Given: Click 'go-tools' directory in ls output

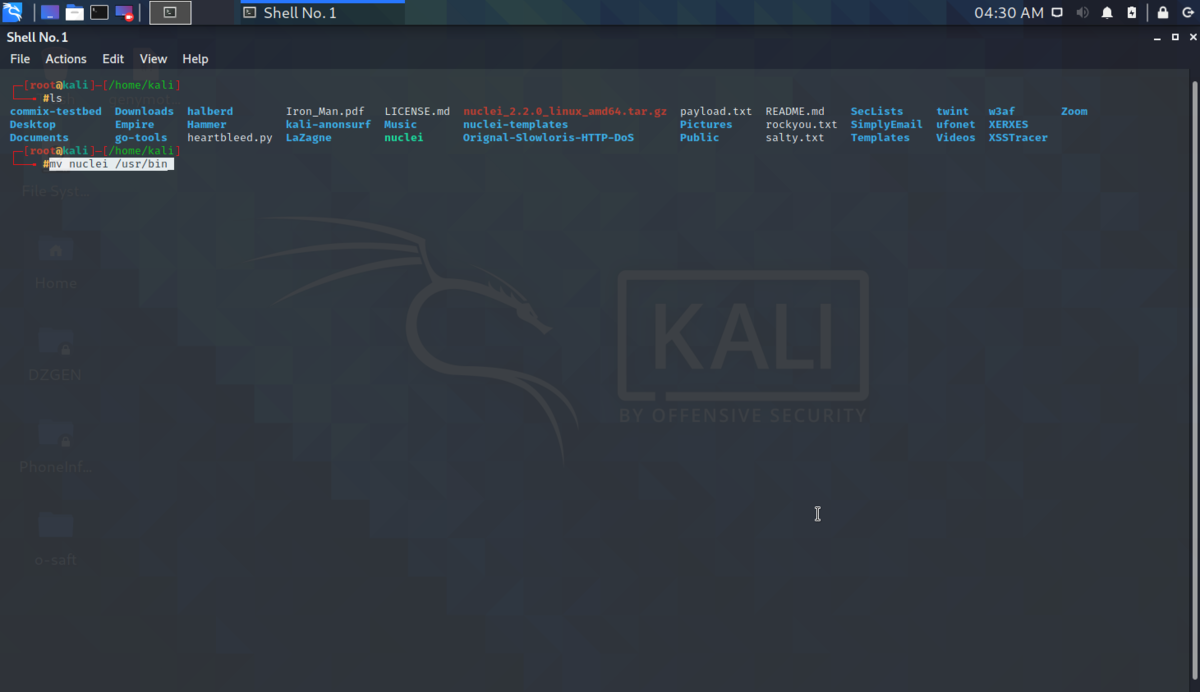Looking at the screenshot, I should (141, 137).
